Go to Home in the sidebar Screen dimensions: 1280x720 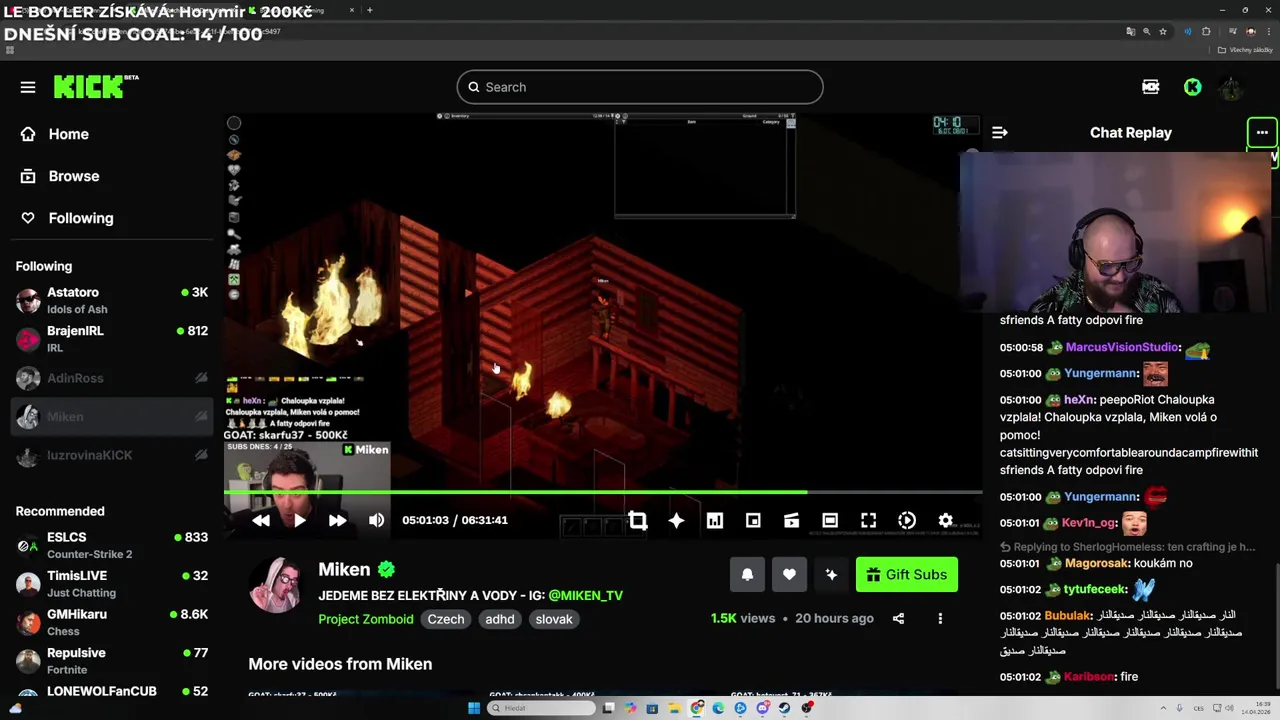pos(112,134)
